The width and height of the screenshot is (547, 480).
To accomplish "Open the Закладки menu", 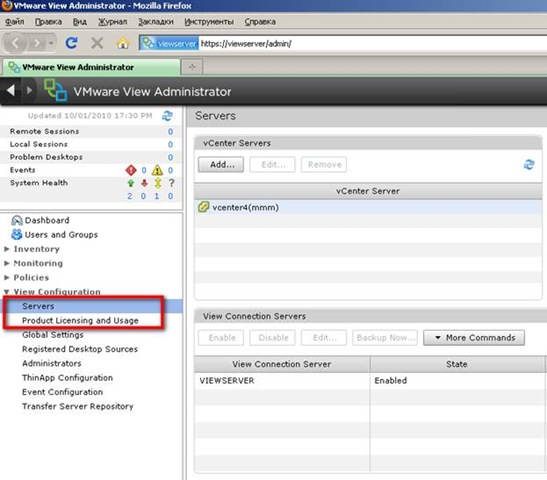I will [x=156, y=22].
